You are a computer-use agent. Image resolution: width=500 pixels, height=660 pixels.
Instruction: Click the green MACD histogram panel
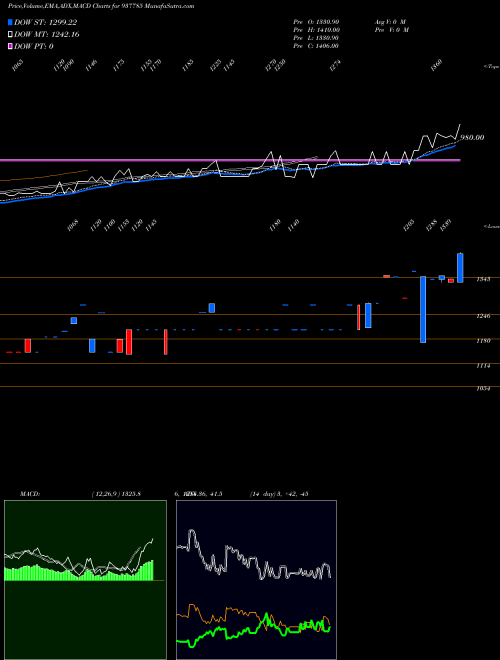(85, 580)
